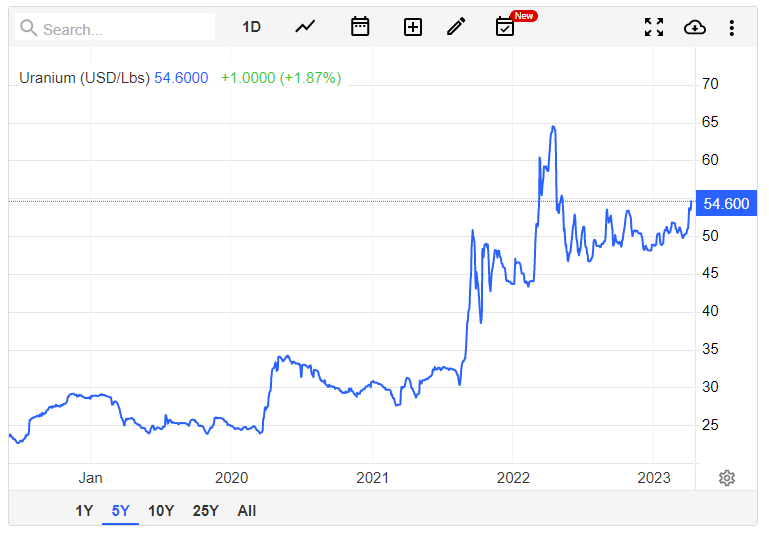Select the All range tab
The image size is (769, 539).
point(247,511)
